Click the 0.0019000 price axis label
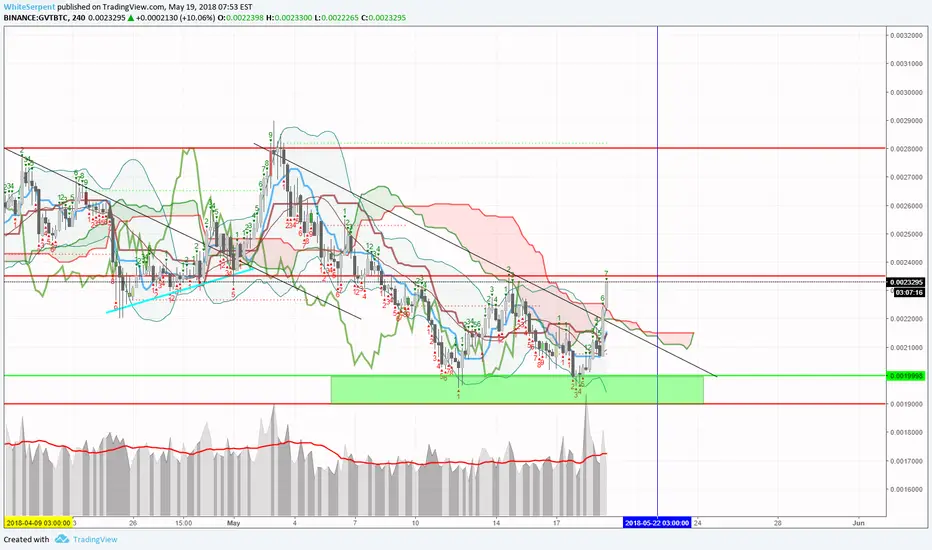Viewport: 932px width, 550px height. click(x=906, y=404)
